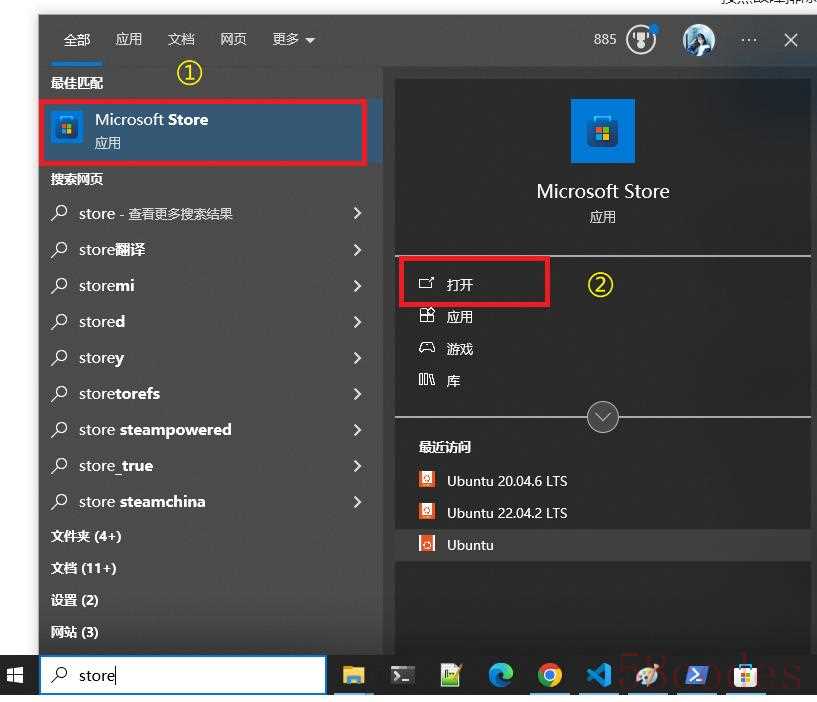This screenshot has height=702, width=817.
Task: Open the 文件夹 (4+) results group
Action: [86, 536]
